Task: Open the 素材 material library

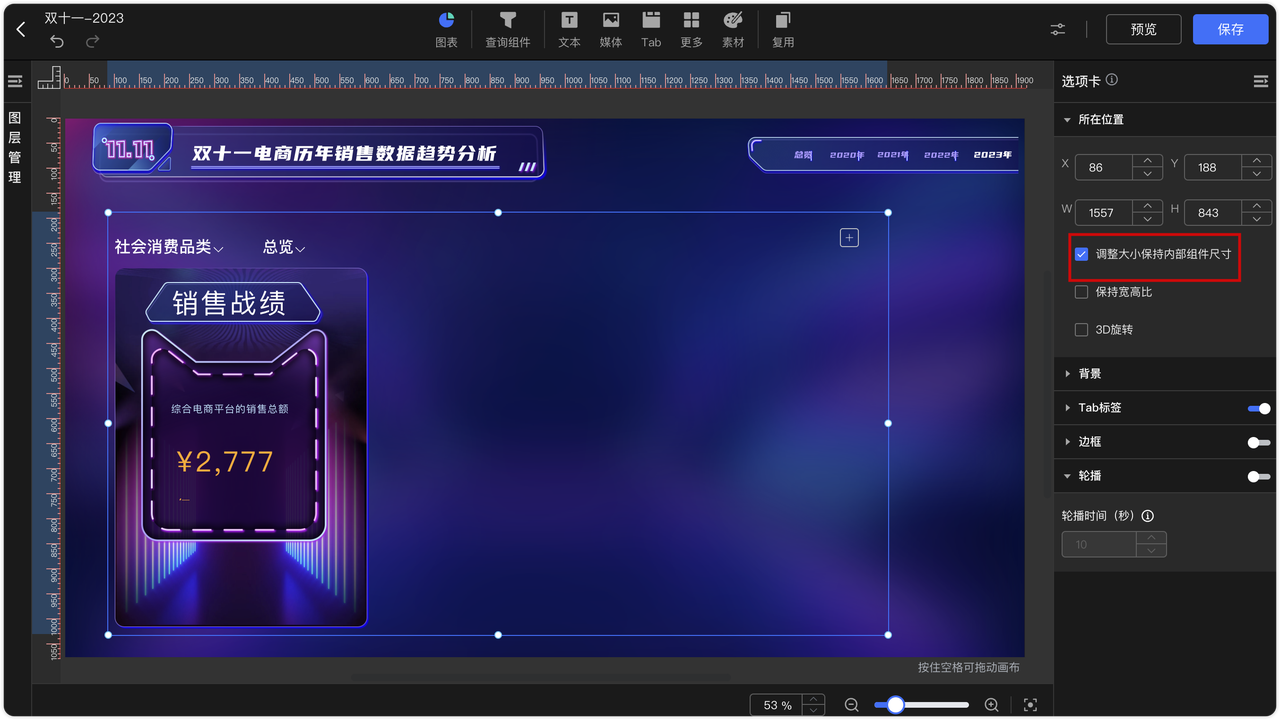Action: [x=733, y=28]
